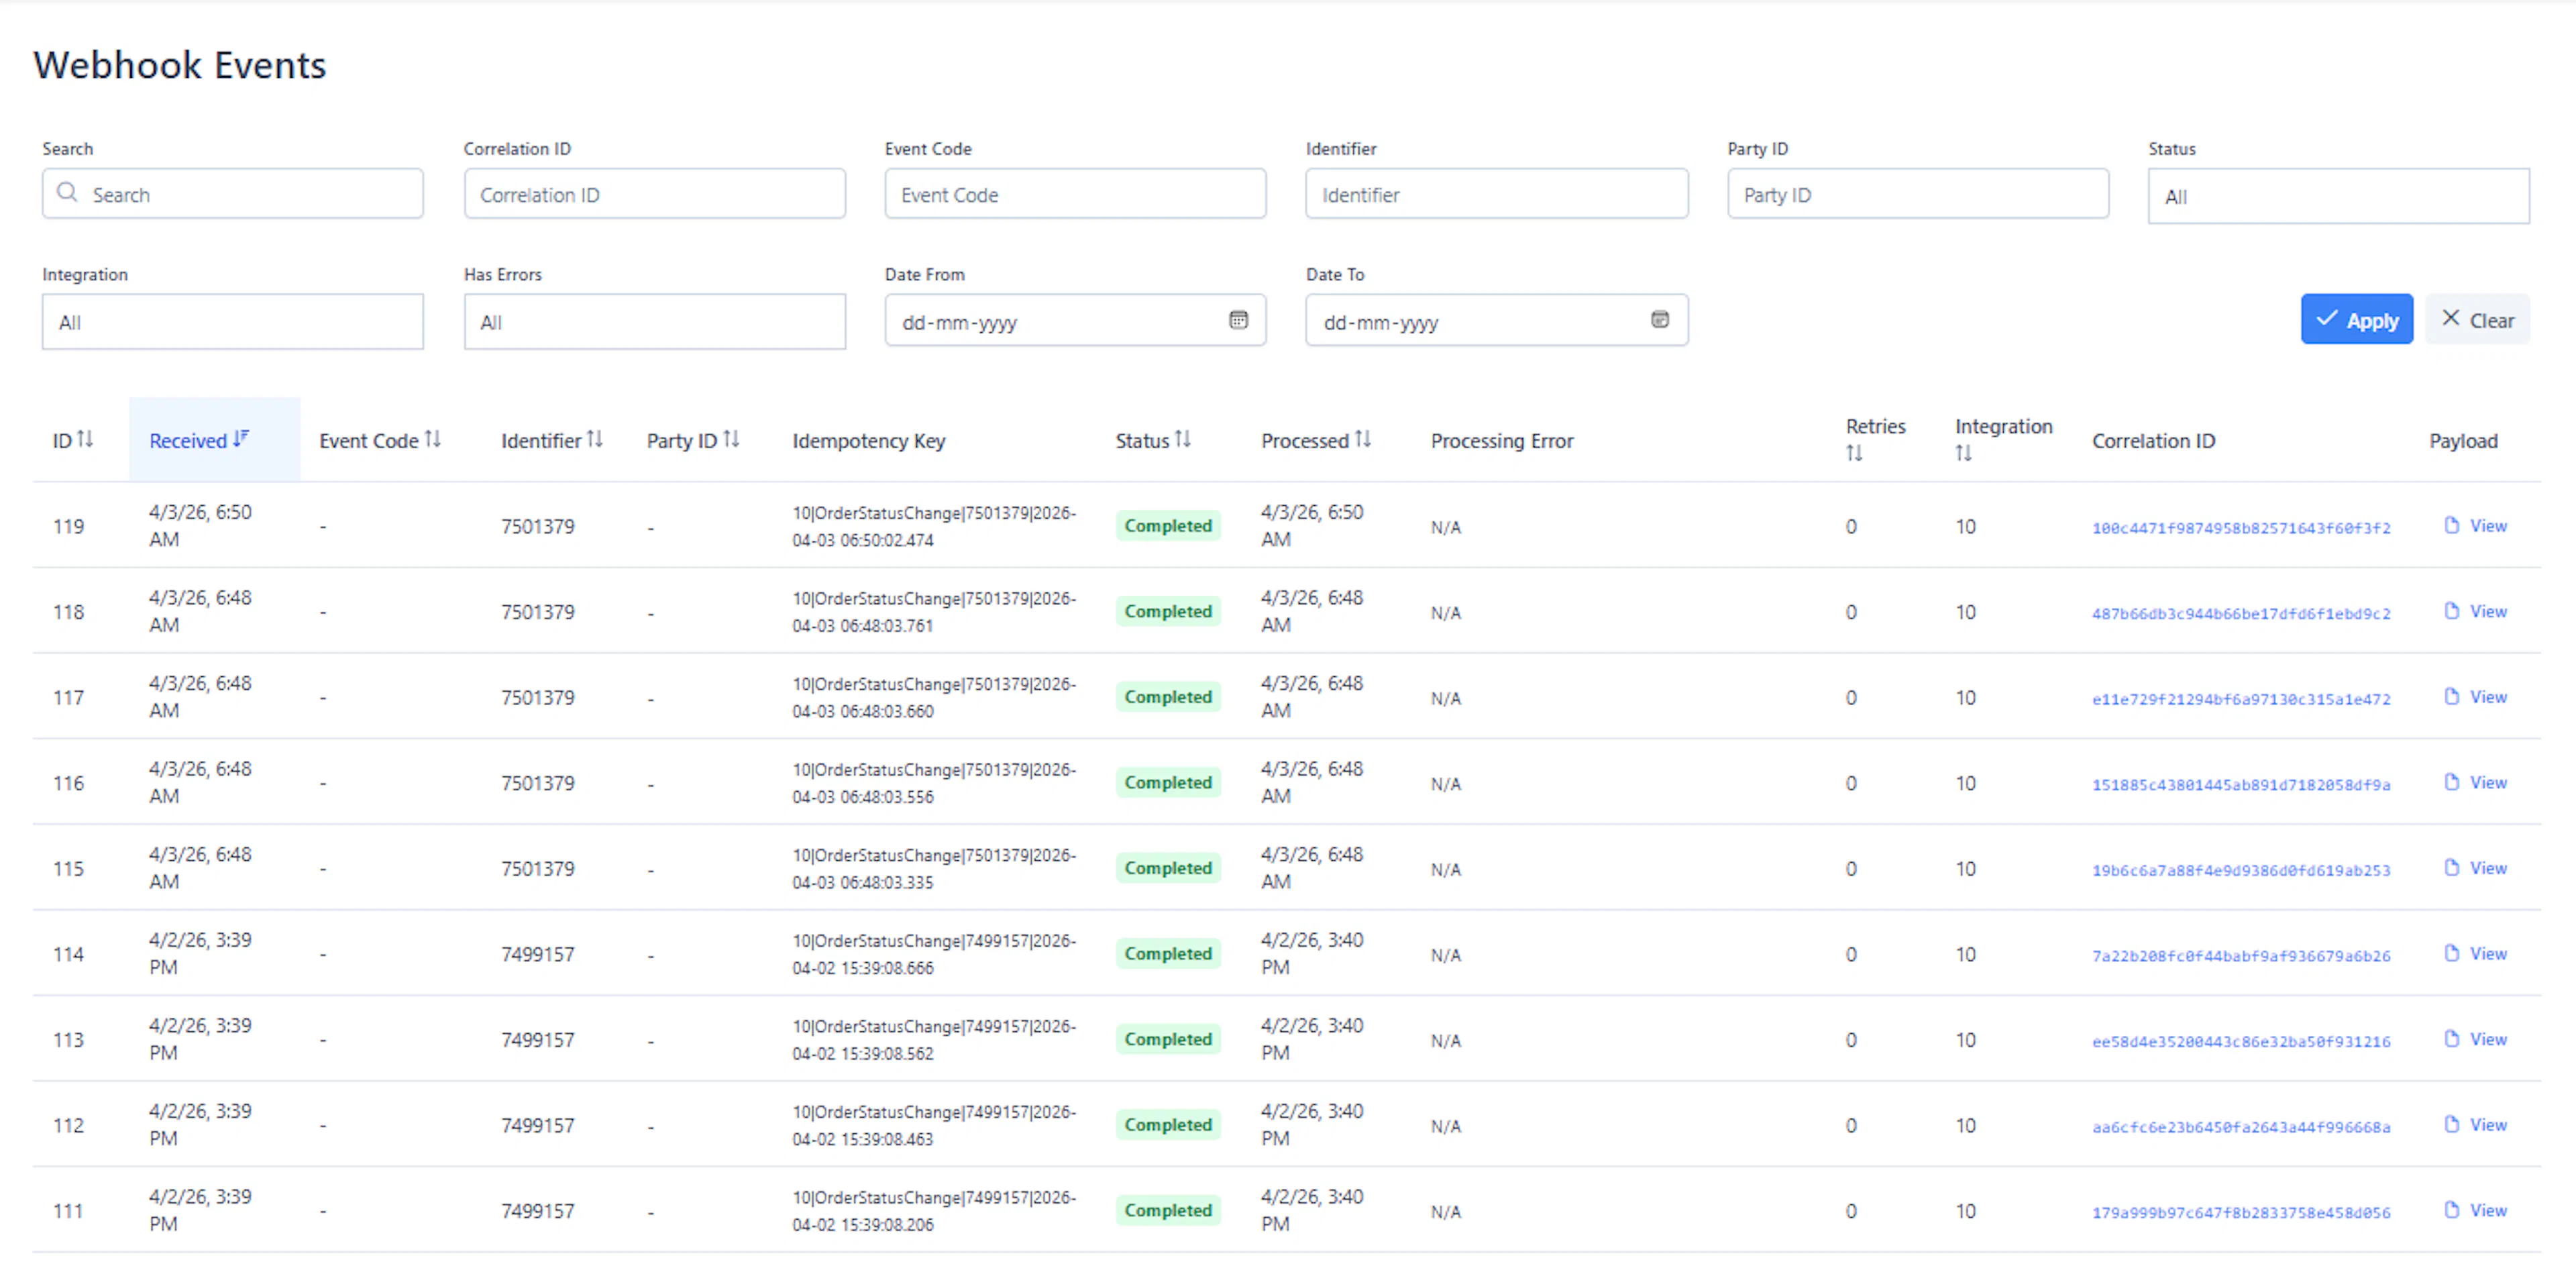Open the Date To calendar picker icon
2576x1262 pixels.
pyautogui.click(x=1659, y=320)
